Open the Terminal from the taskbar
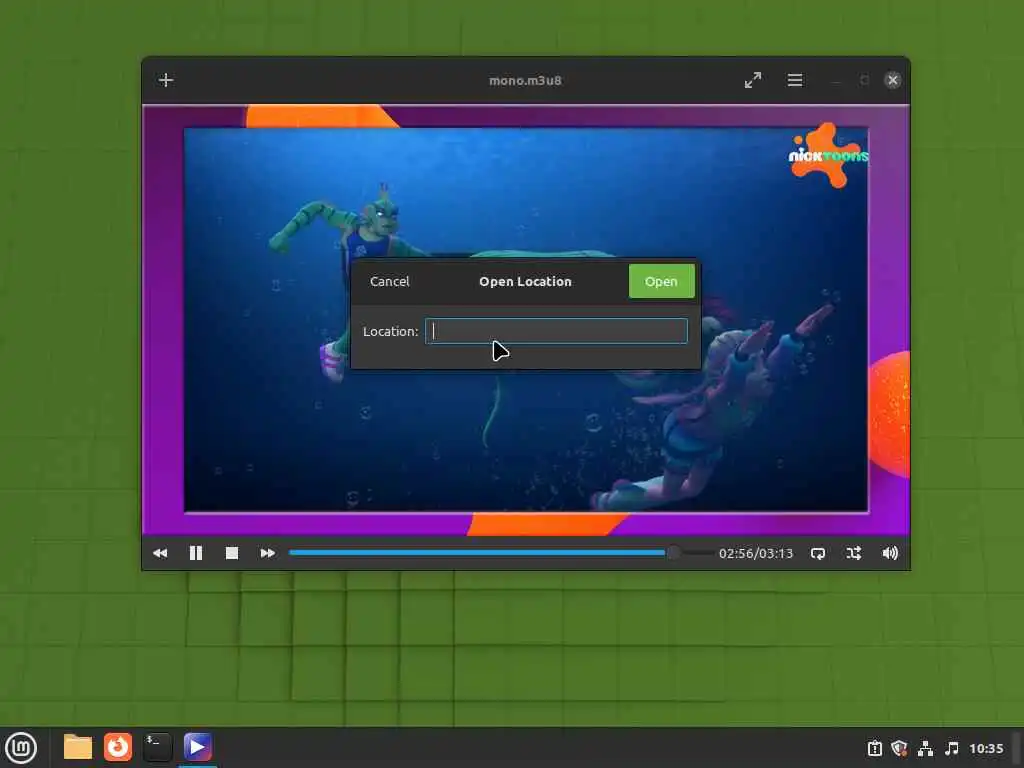1024x768 pixels. pyautogui.click(x=157, y=747)
